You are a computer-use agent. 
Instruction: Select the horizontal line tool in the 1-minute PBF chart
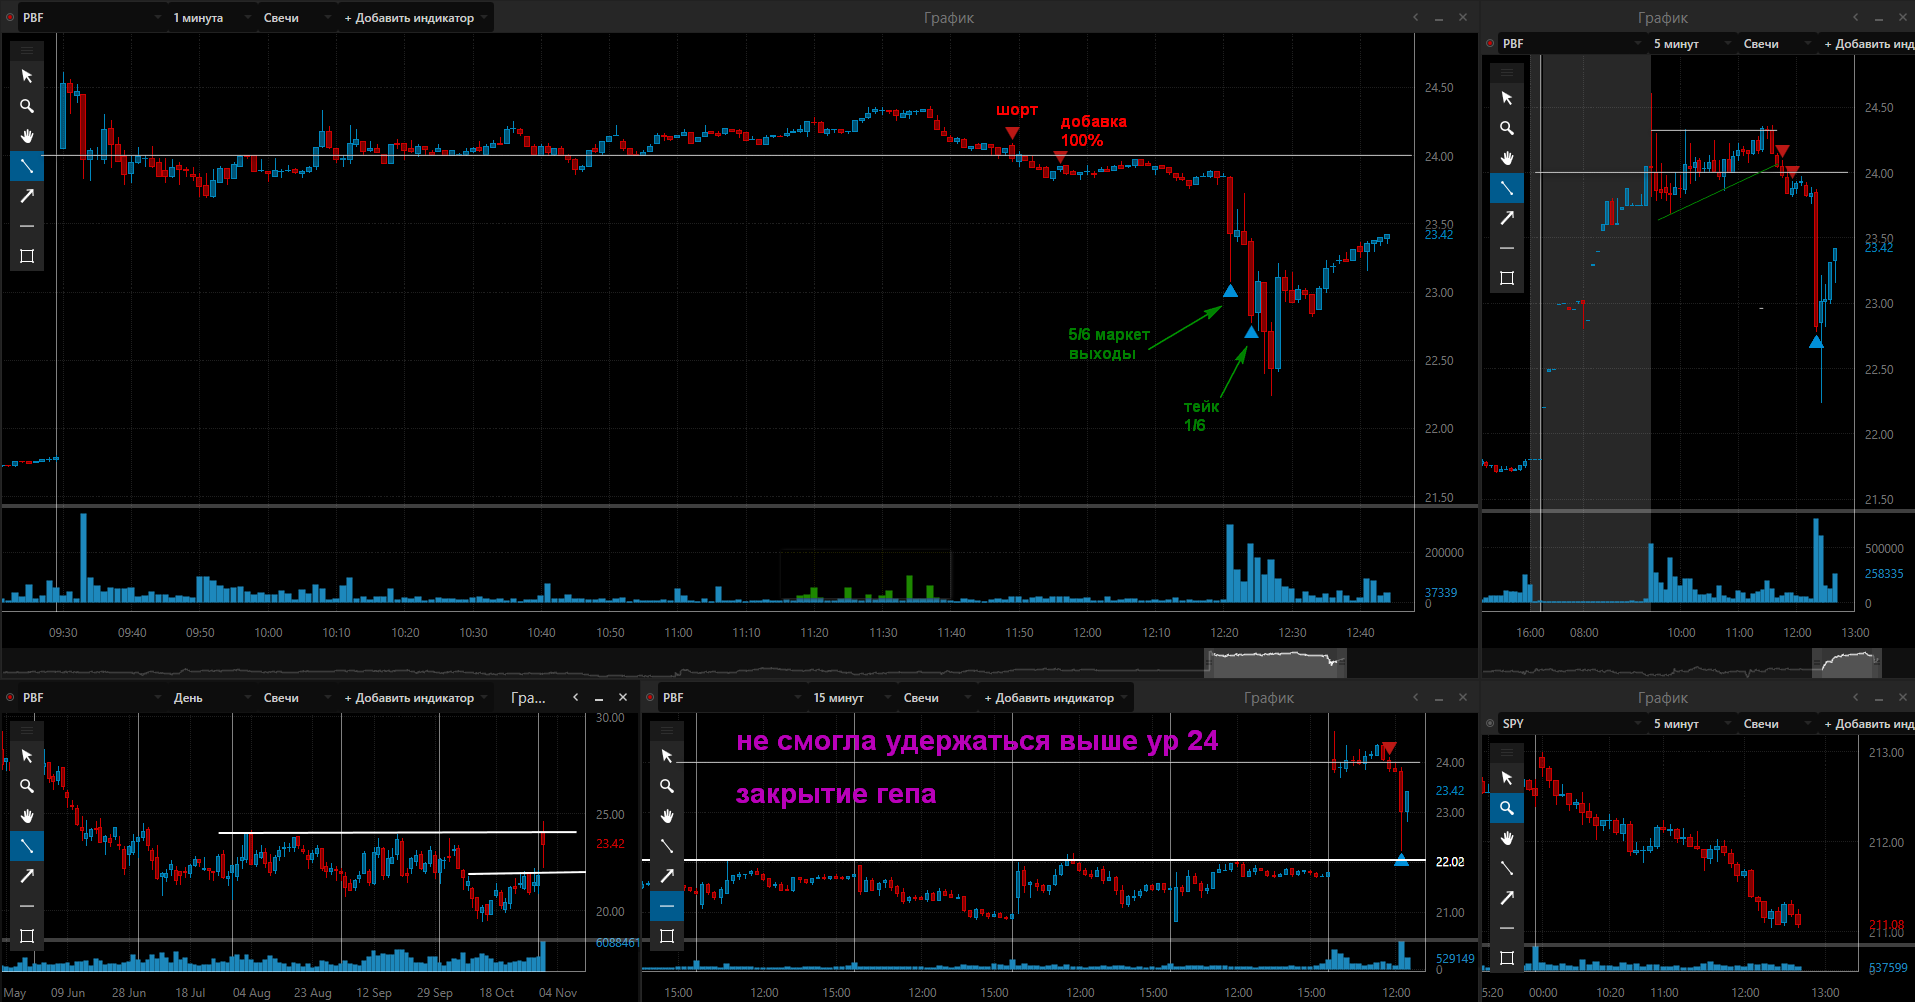pos(27,226)
